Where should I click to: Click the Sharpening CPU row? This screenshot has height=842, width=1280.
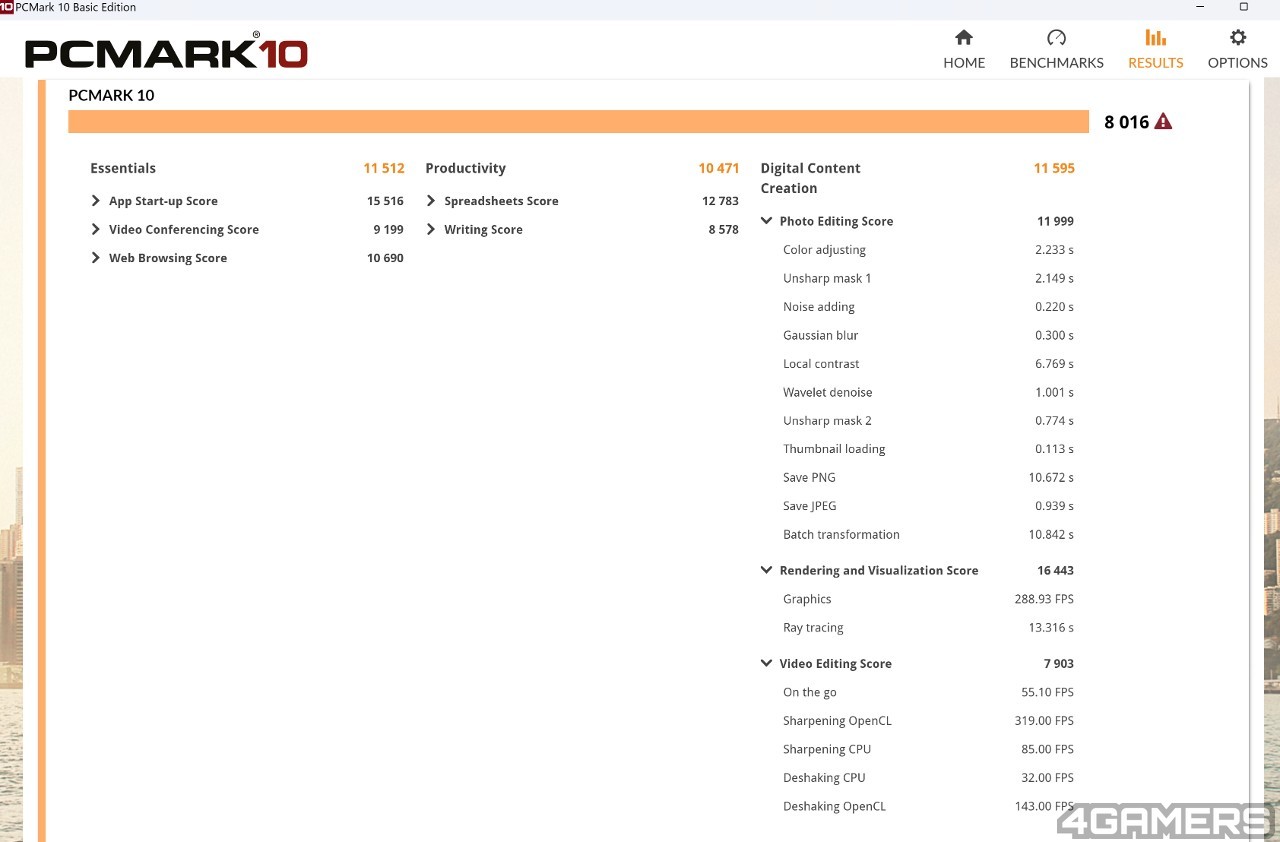(x=928, y=749)
